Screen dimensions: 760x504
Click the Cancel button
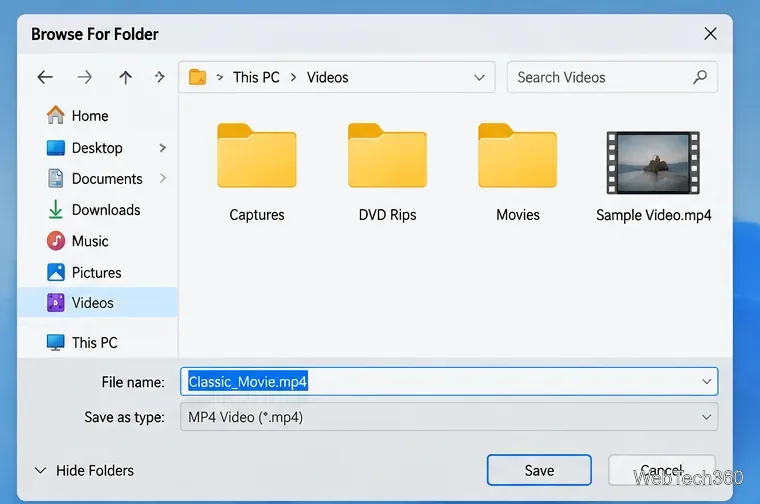pyautogui.click(x=662, y=470)
